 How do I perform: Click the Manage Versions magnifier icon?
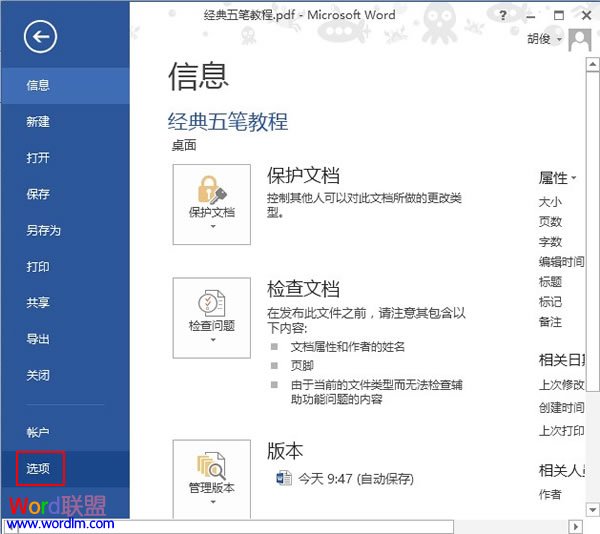click(x=211, y=465)
